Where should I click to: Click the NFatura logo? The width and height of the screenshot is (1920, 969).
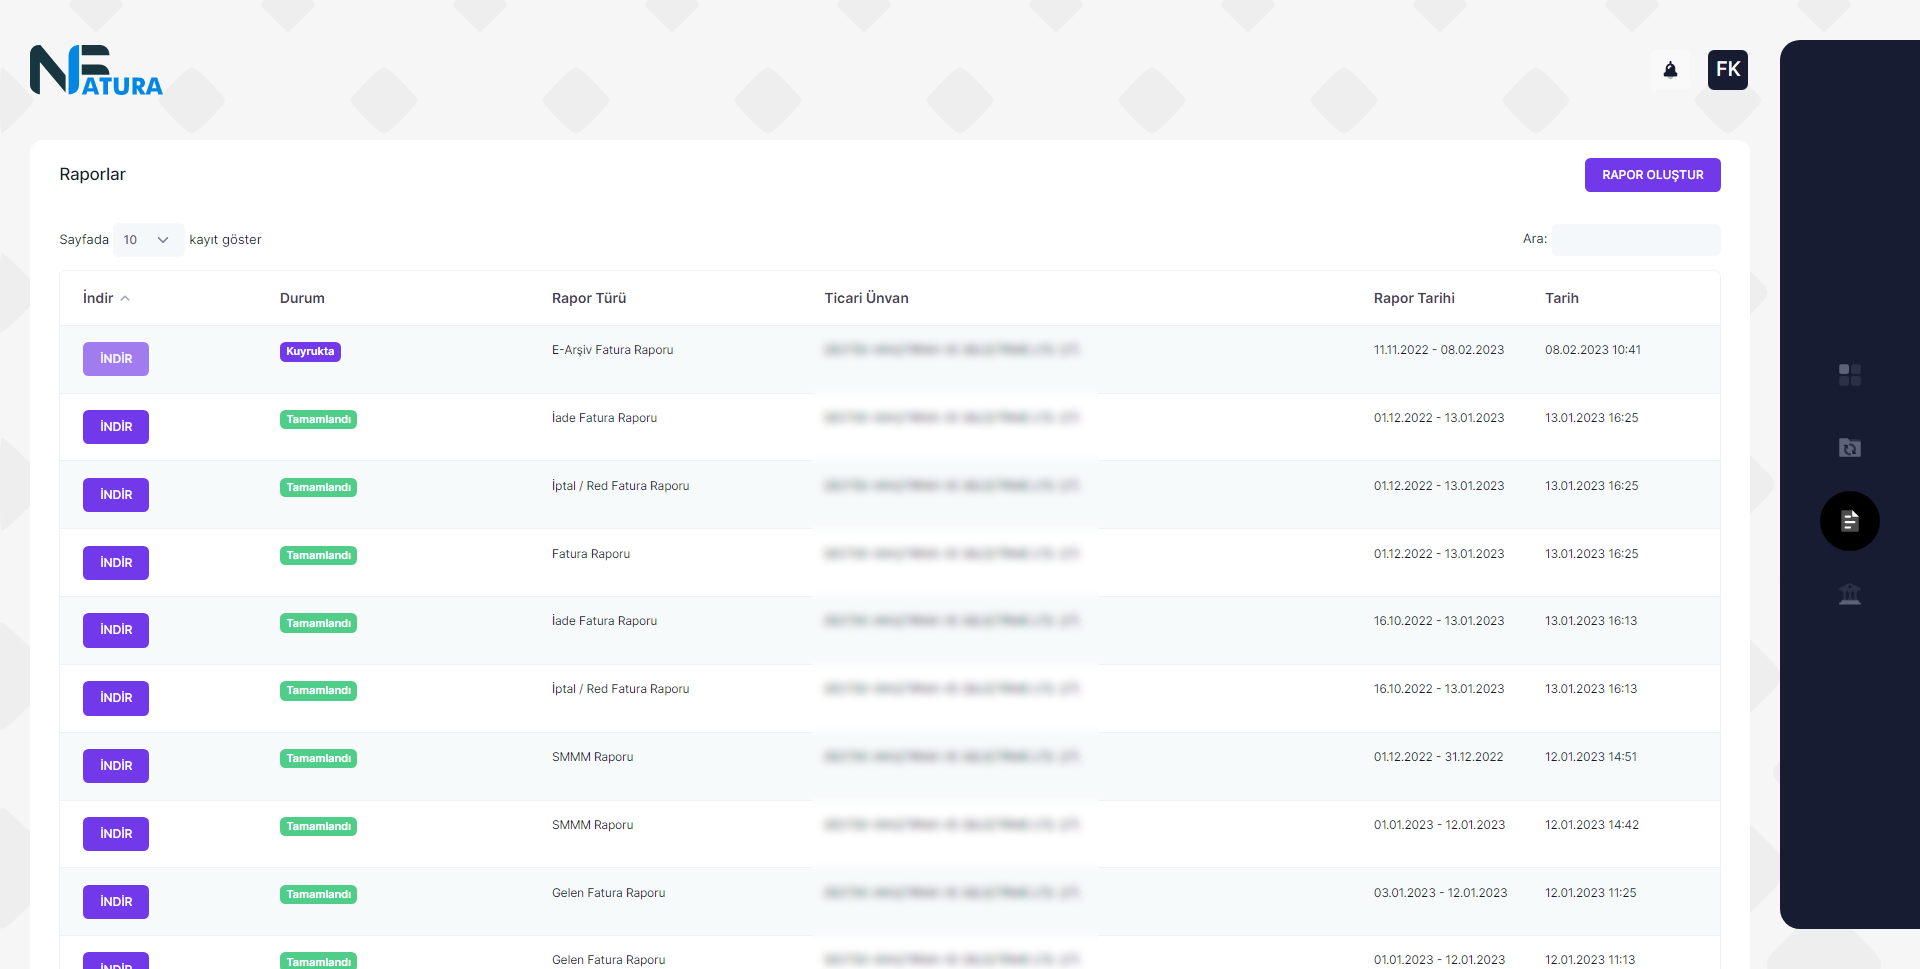click(x=96, y=71)
